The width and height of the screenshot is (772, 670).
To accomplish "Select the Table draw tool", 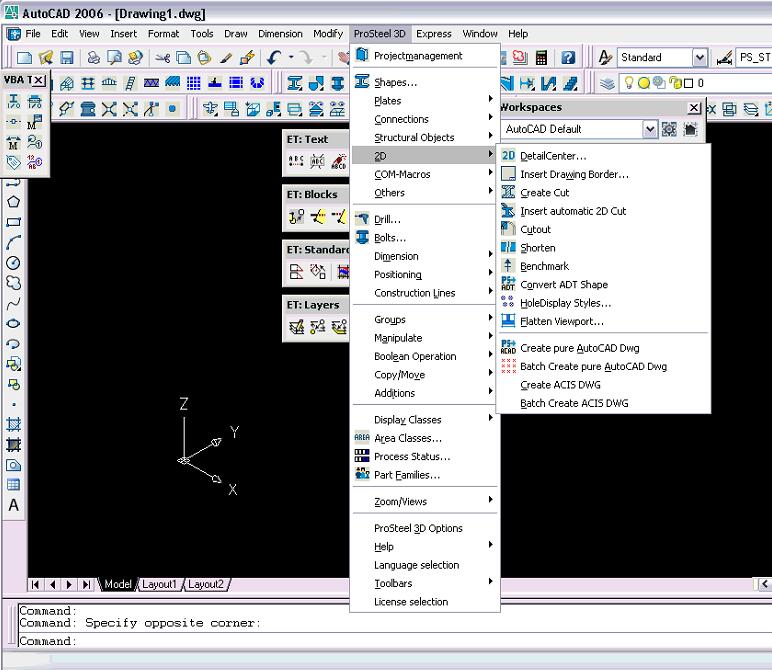I will 13,485.
